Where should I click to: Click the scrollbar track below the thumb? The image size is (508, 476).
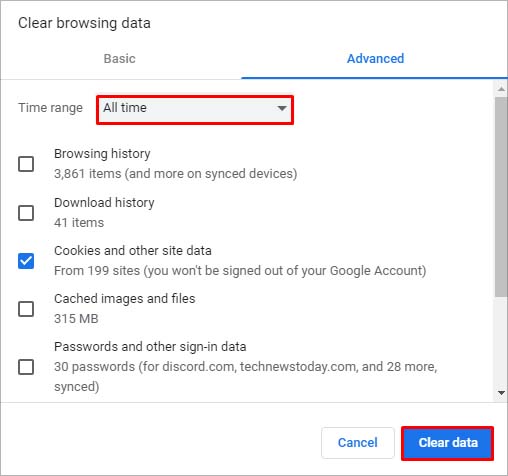coord(501,342)
